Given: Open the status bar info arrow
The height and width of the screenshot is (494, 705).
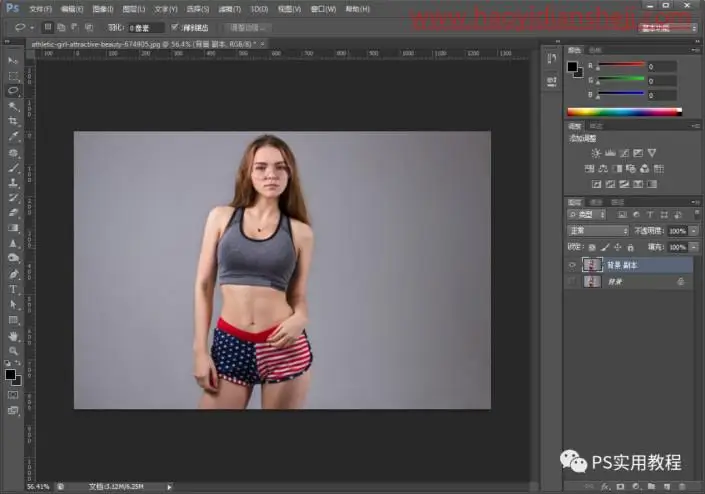Looking at the screenshot, I should click(x=170, y=486).
